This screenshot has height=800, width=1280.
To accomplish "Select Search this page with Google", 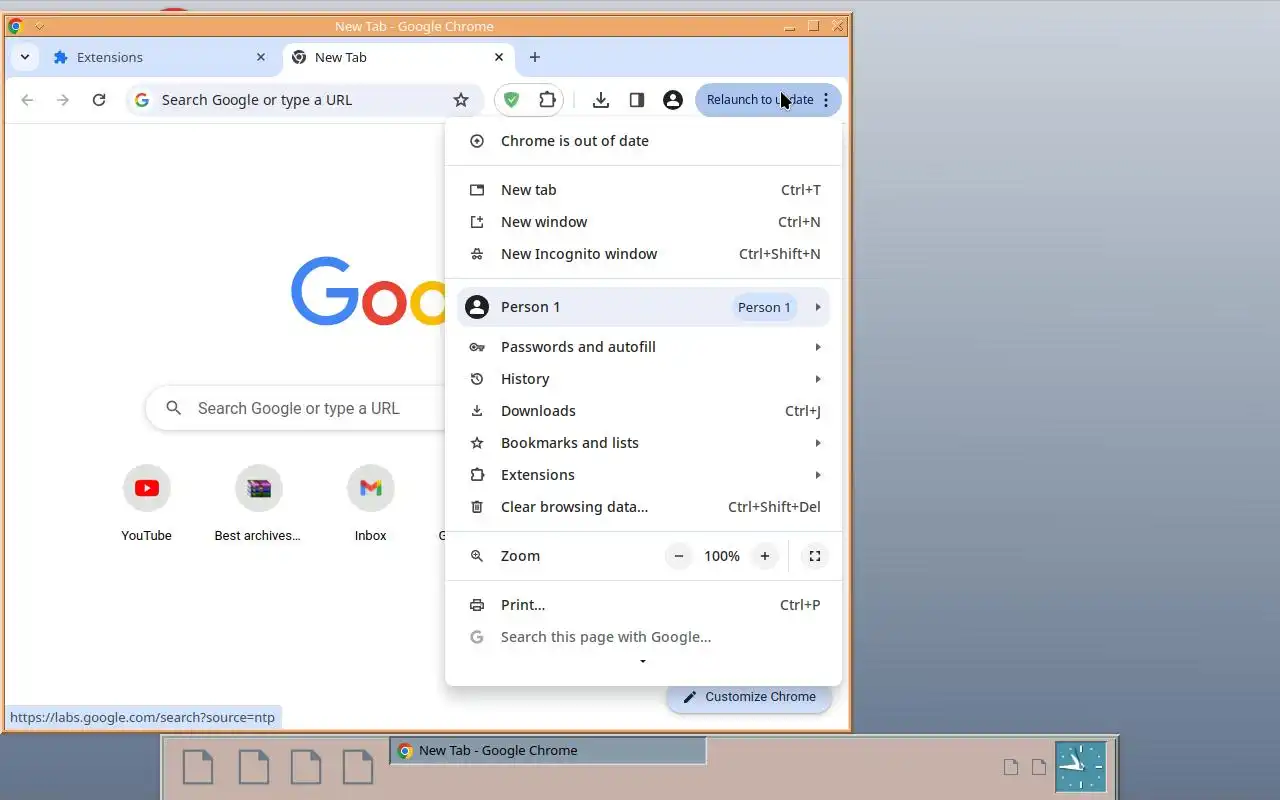I will (x=643, y=637).
